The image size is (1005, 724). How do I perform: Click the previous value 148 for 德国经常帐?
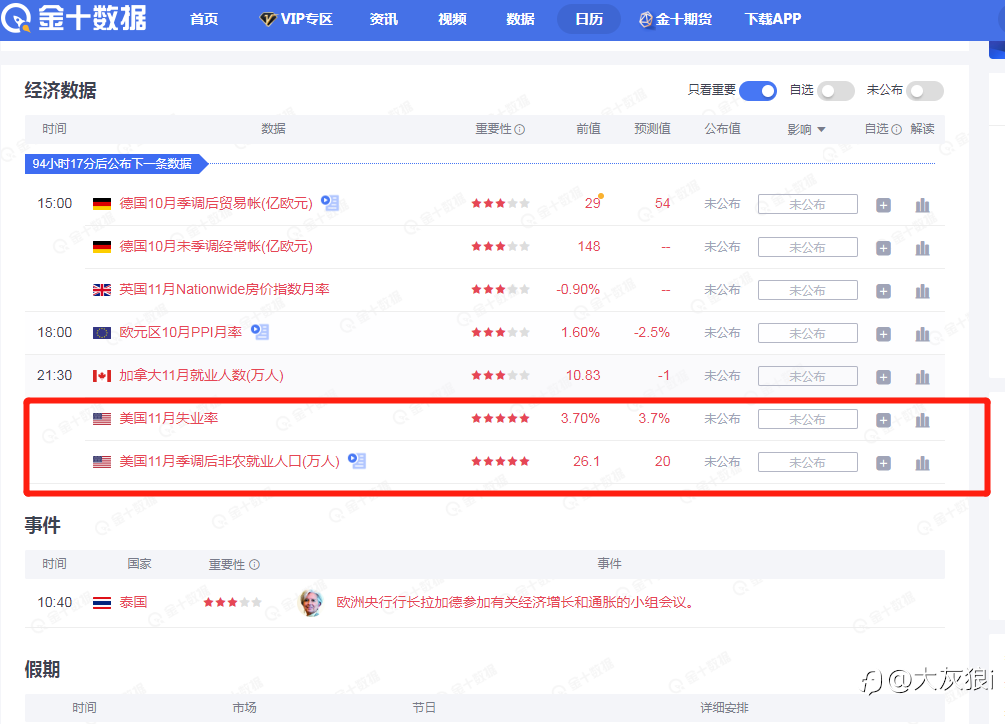click(x=588, y=247)
